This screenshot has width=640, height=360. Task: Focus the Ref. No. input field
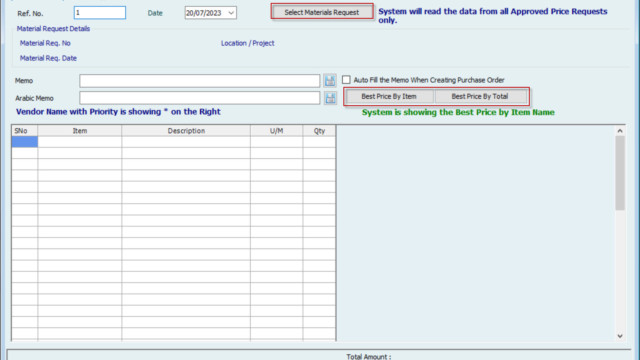click(100, 13)
